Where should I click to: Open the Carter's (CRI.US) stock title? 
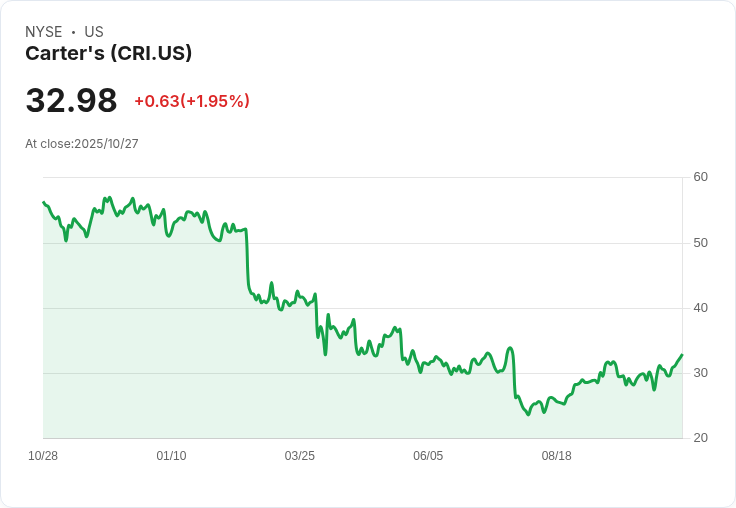click(x=109, y=53)
